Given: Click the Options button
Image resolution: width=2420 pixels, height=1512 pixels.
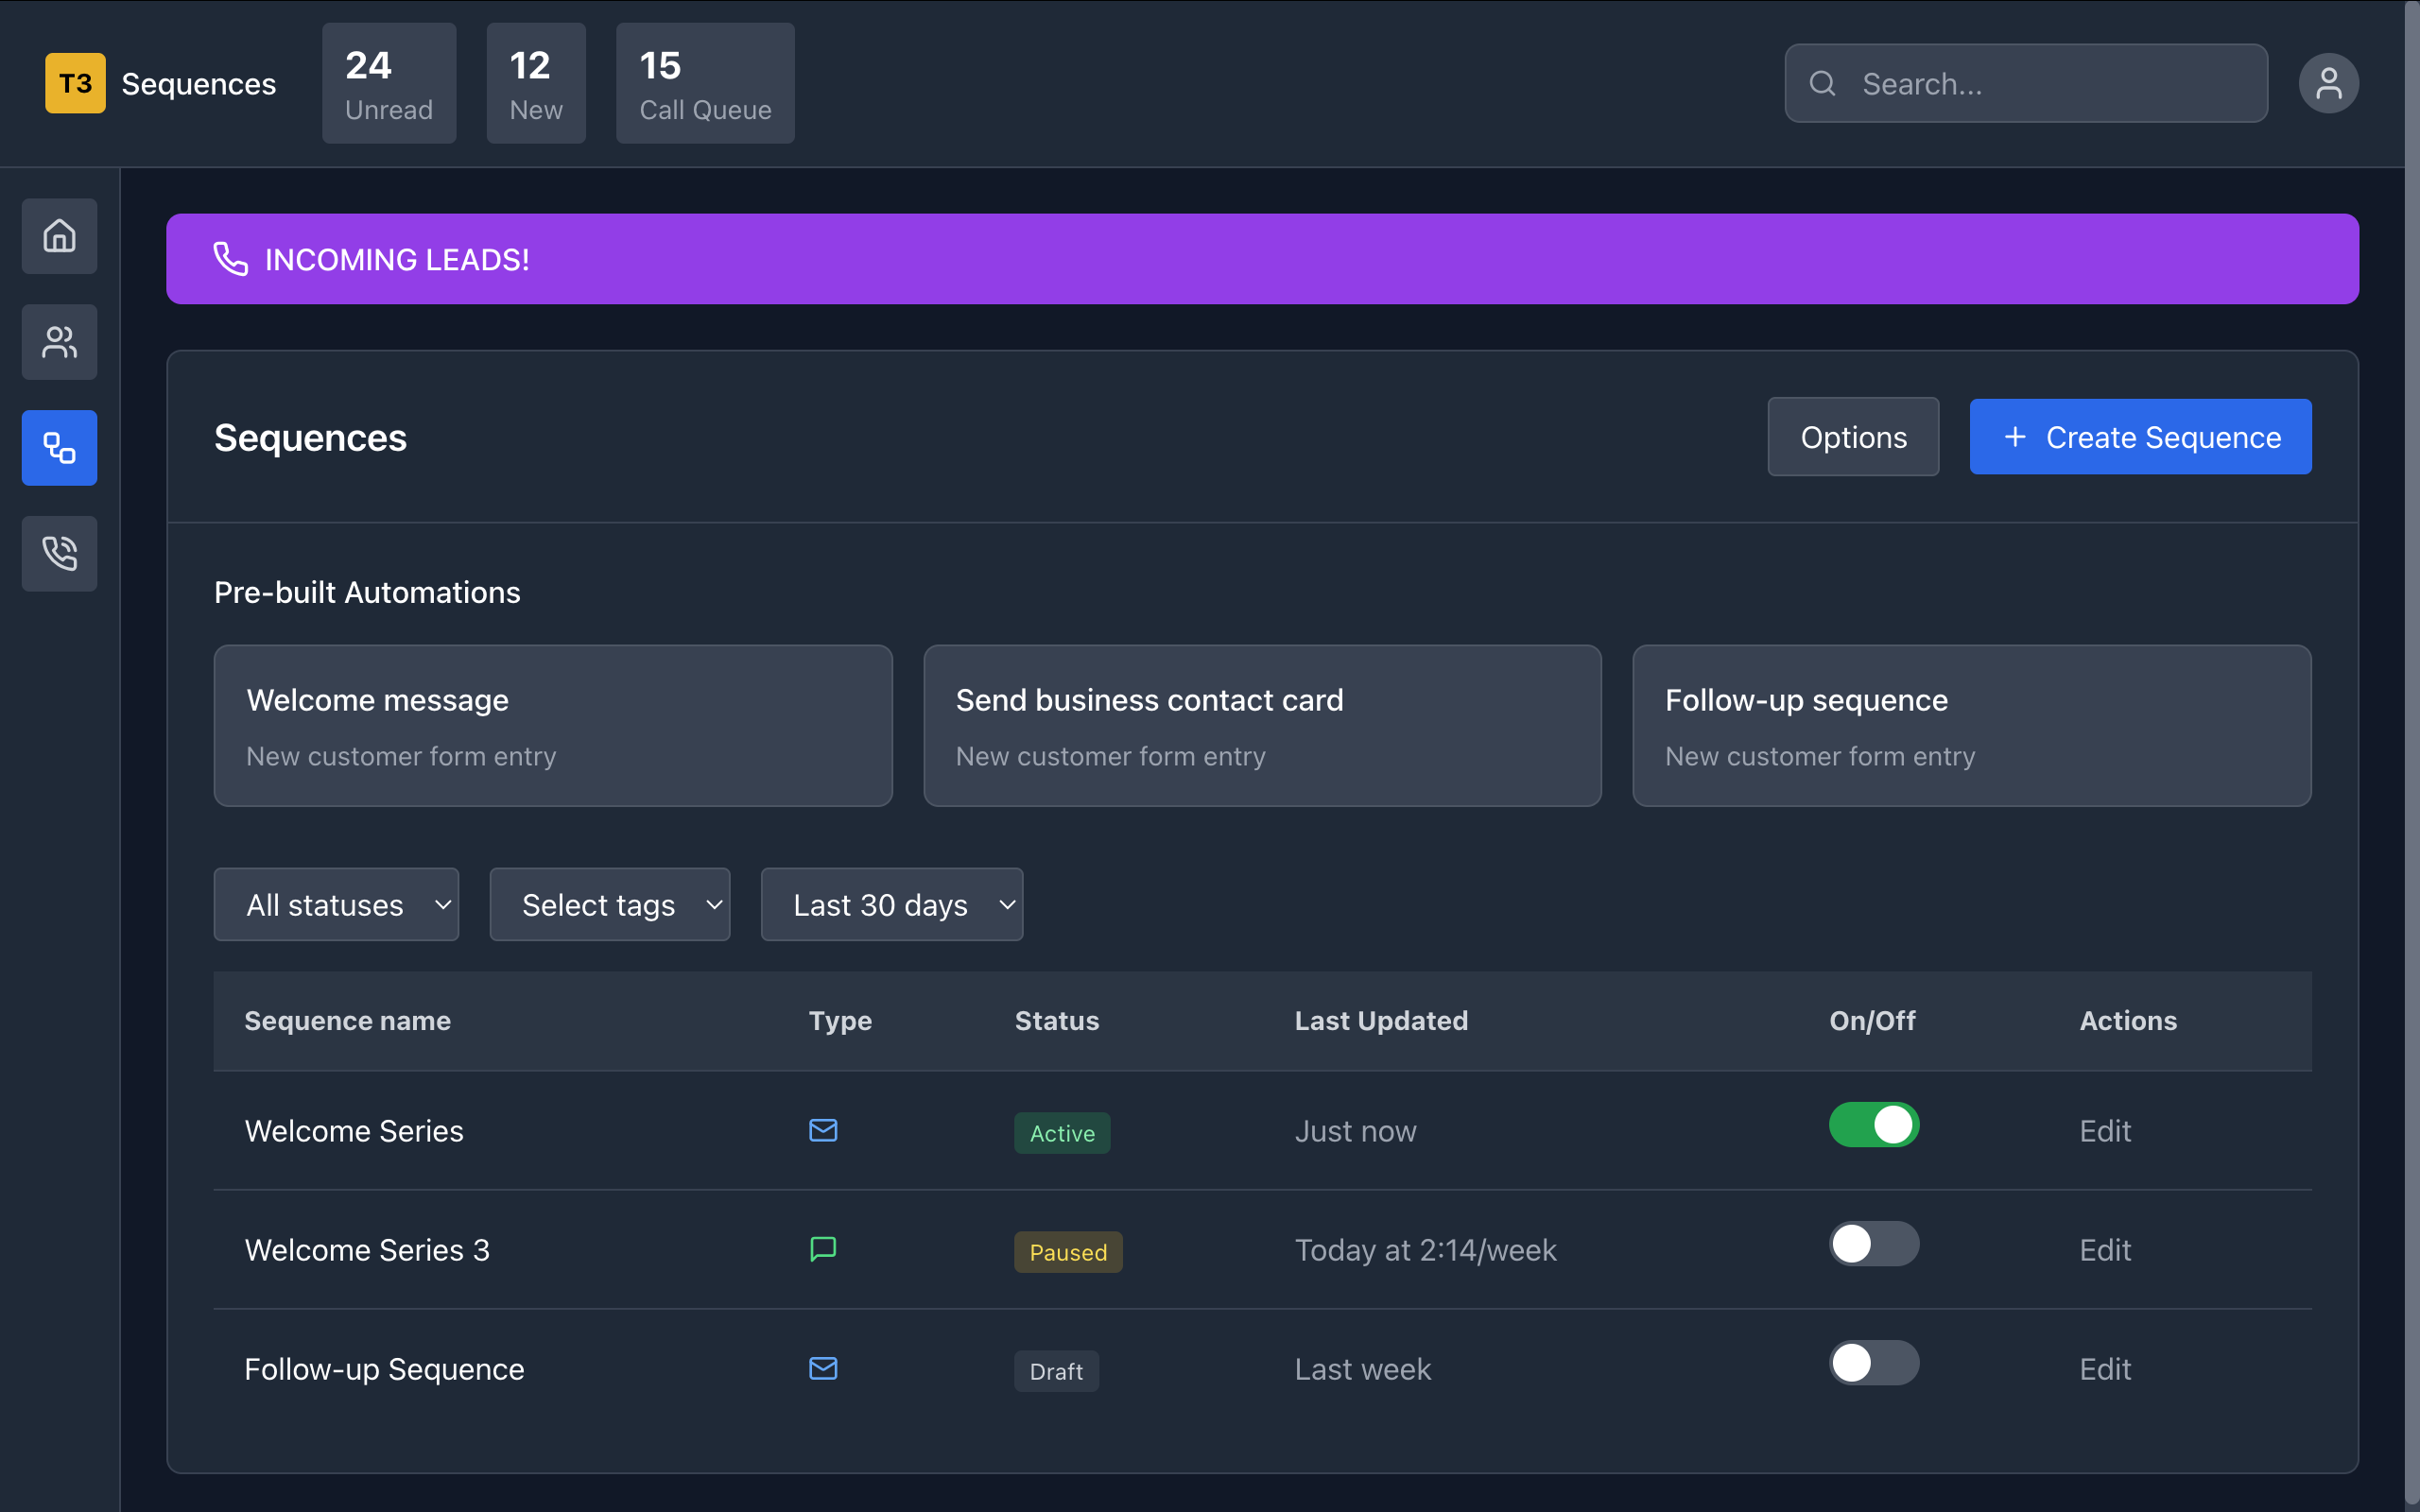Looking at the screenshot, I should pos(1853,437).
